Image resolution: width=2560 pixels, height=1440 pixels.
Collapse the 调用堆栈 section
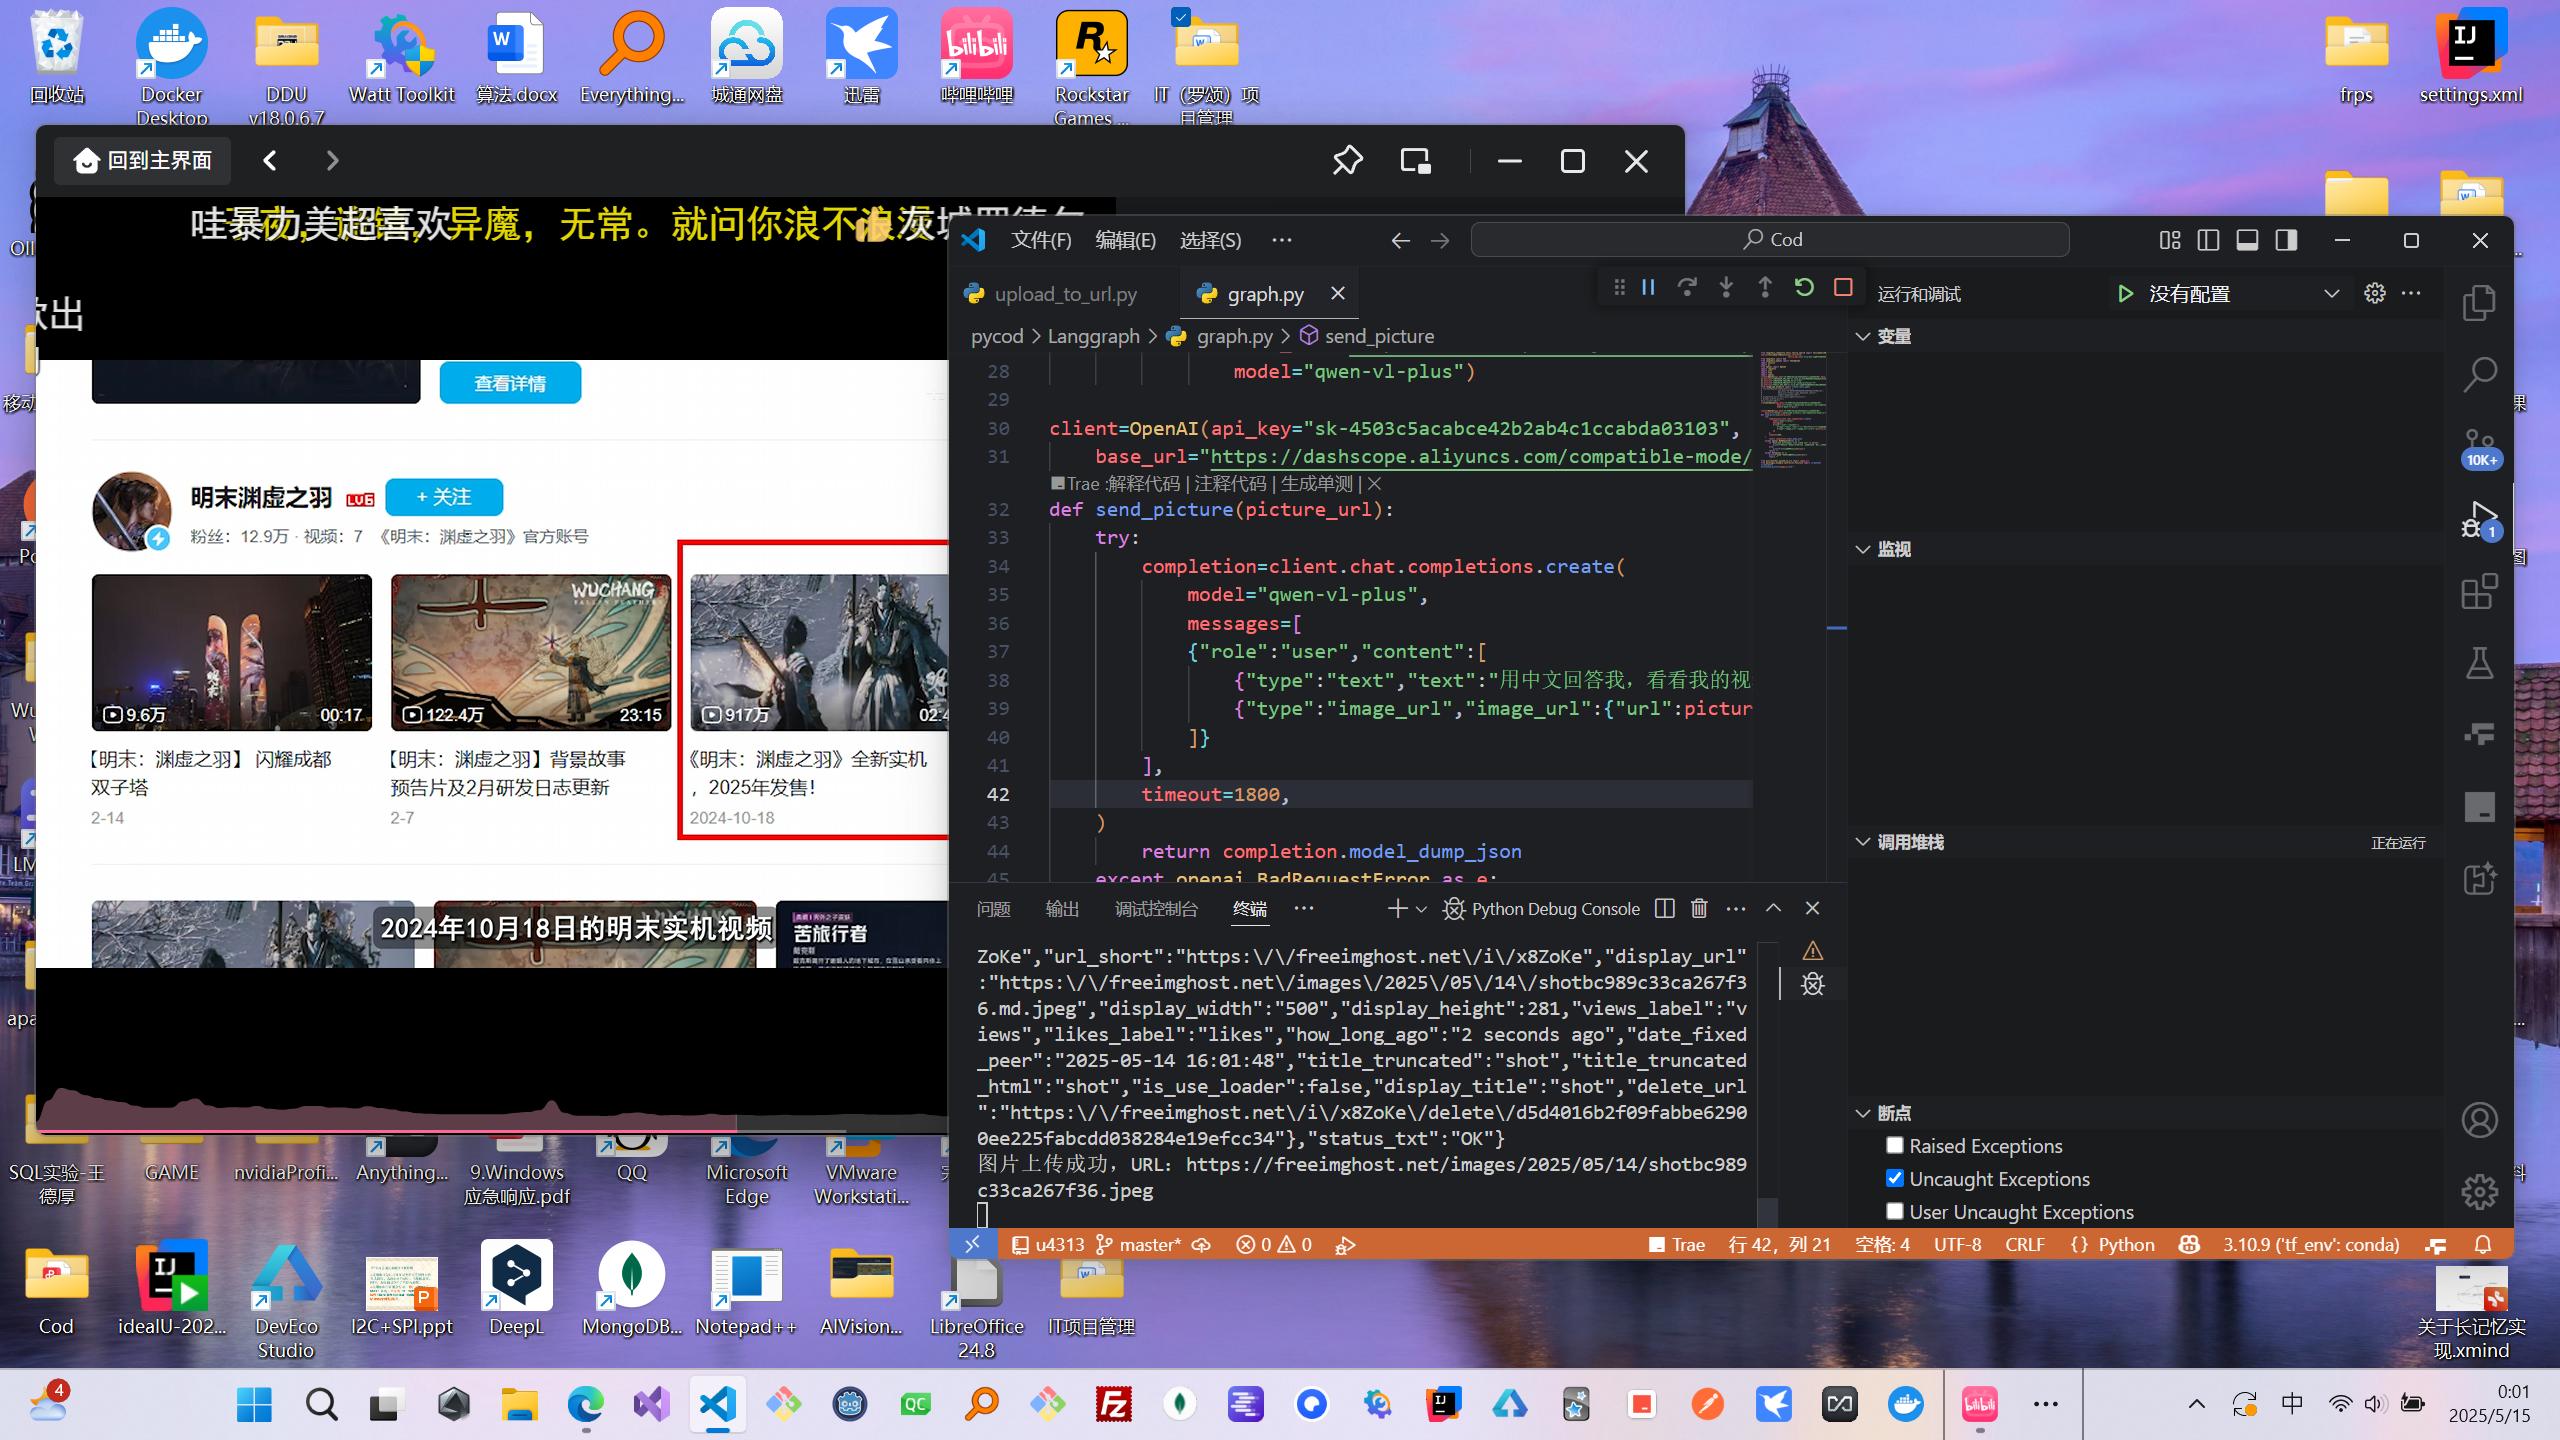pos(1900,842)
